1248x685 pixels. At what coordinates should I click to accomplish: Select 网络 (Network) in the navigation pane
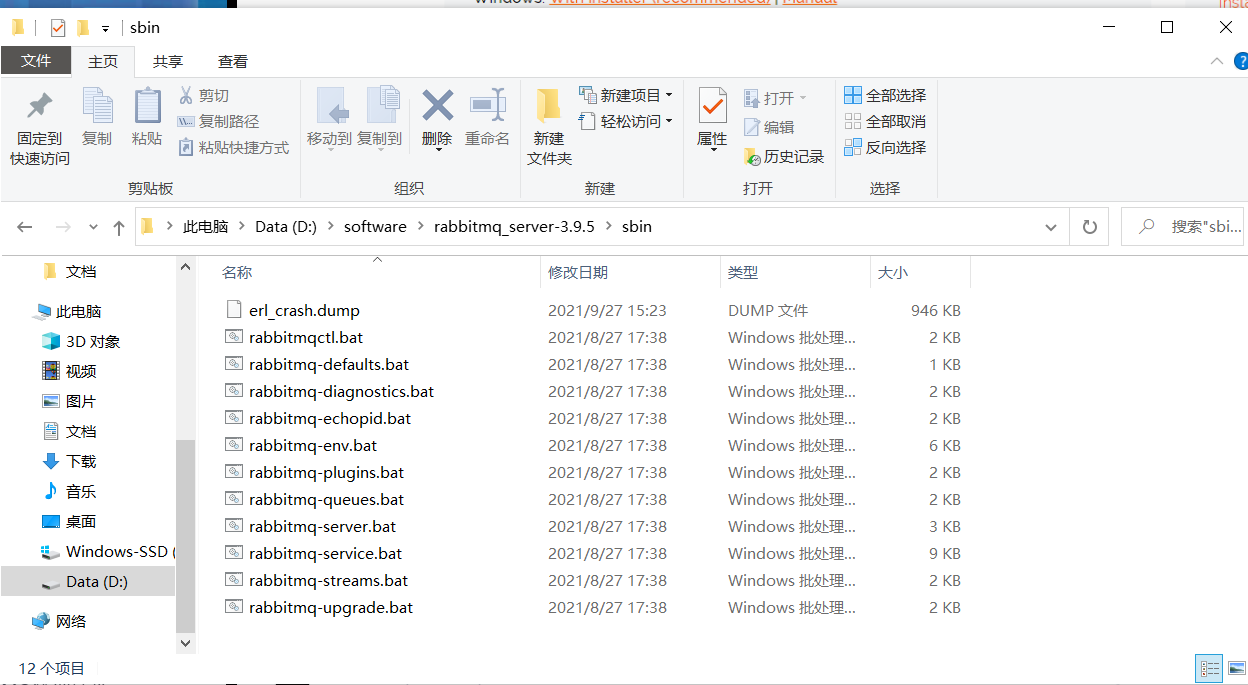[70, 621]
